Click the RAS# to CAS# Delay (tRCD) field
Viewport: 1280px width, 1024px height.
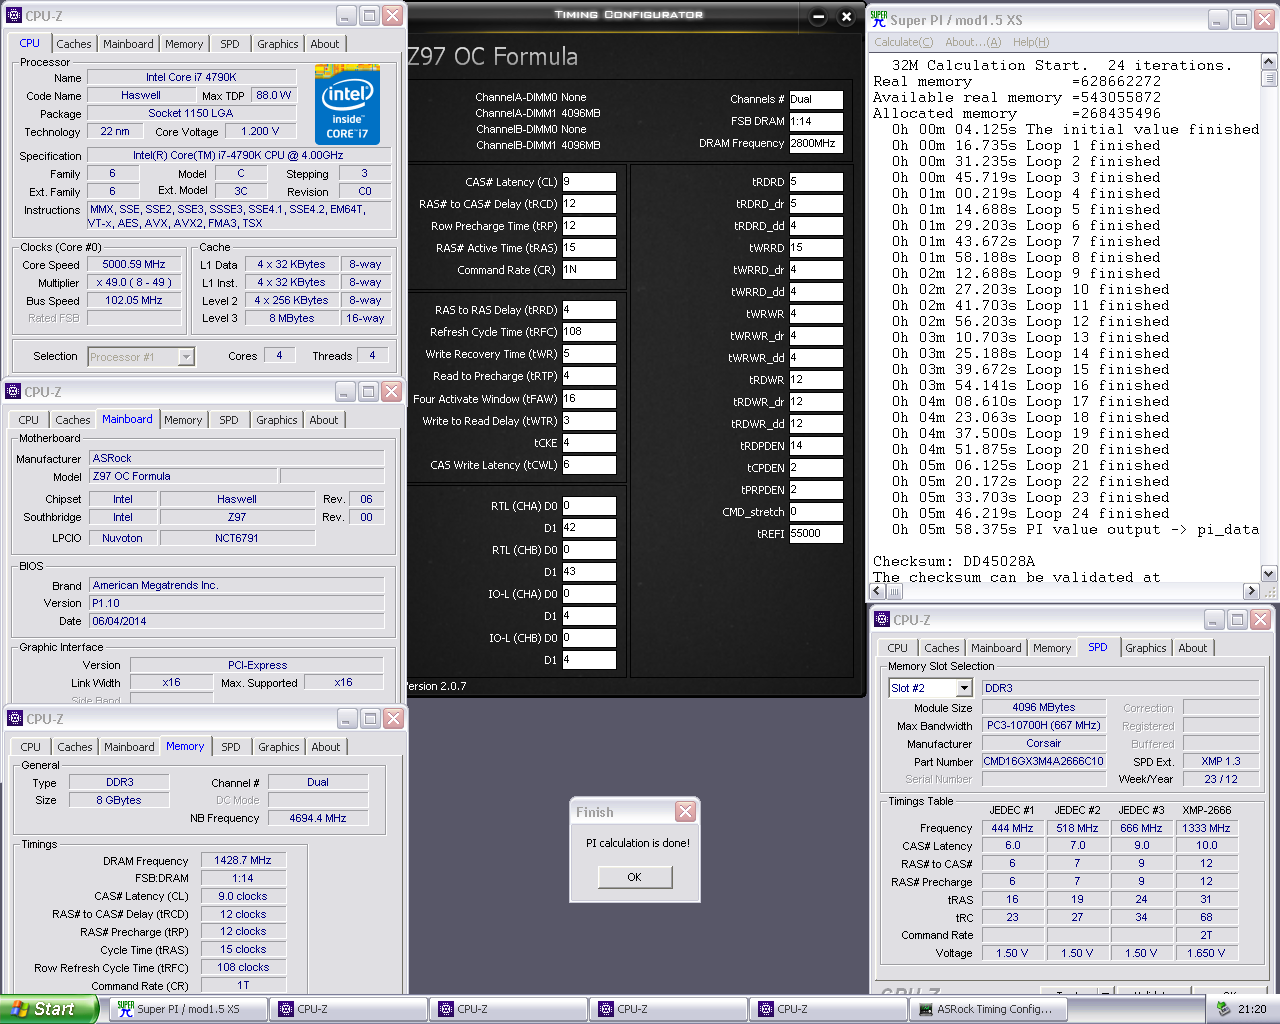(x=589, y=204)
